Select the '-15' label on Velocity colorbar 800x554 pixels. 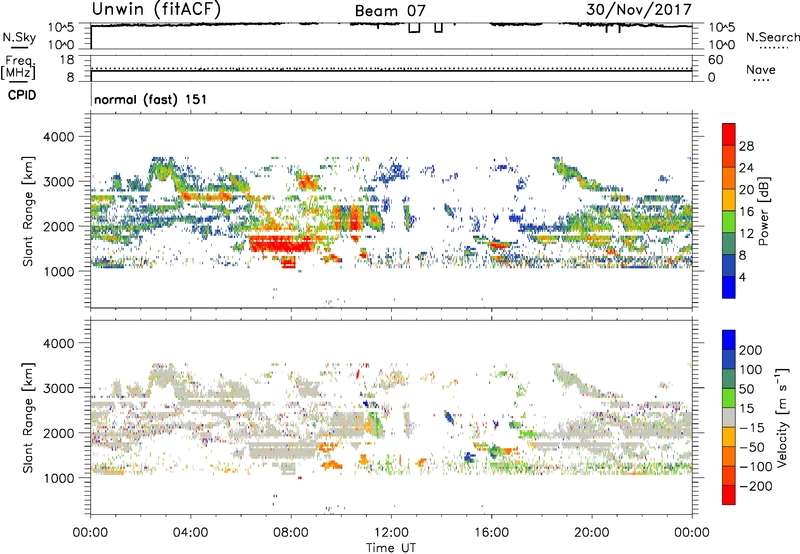pos(751,428)
